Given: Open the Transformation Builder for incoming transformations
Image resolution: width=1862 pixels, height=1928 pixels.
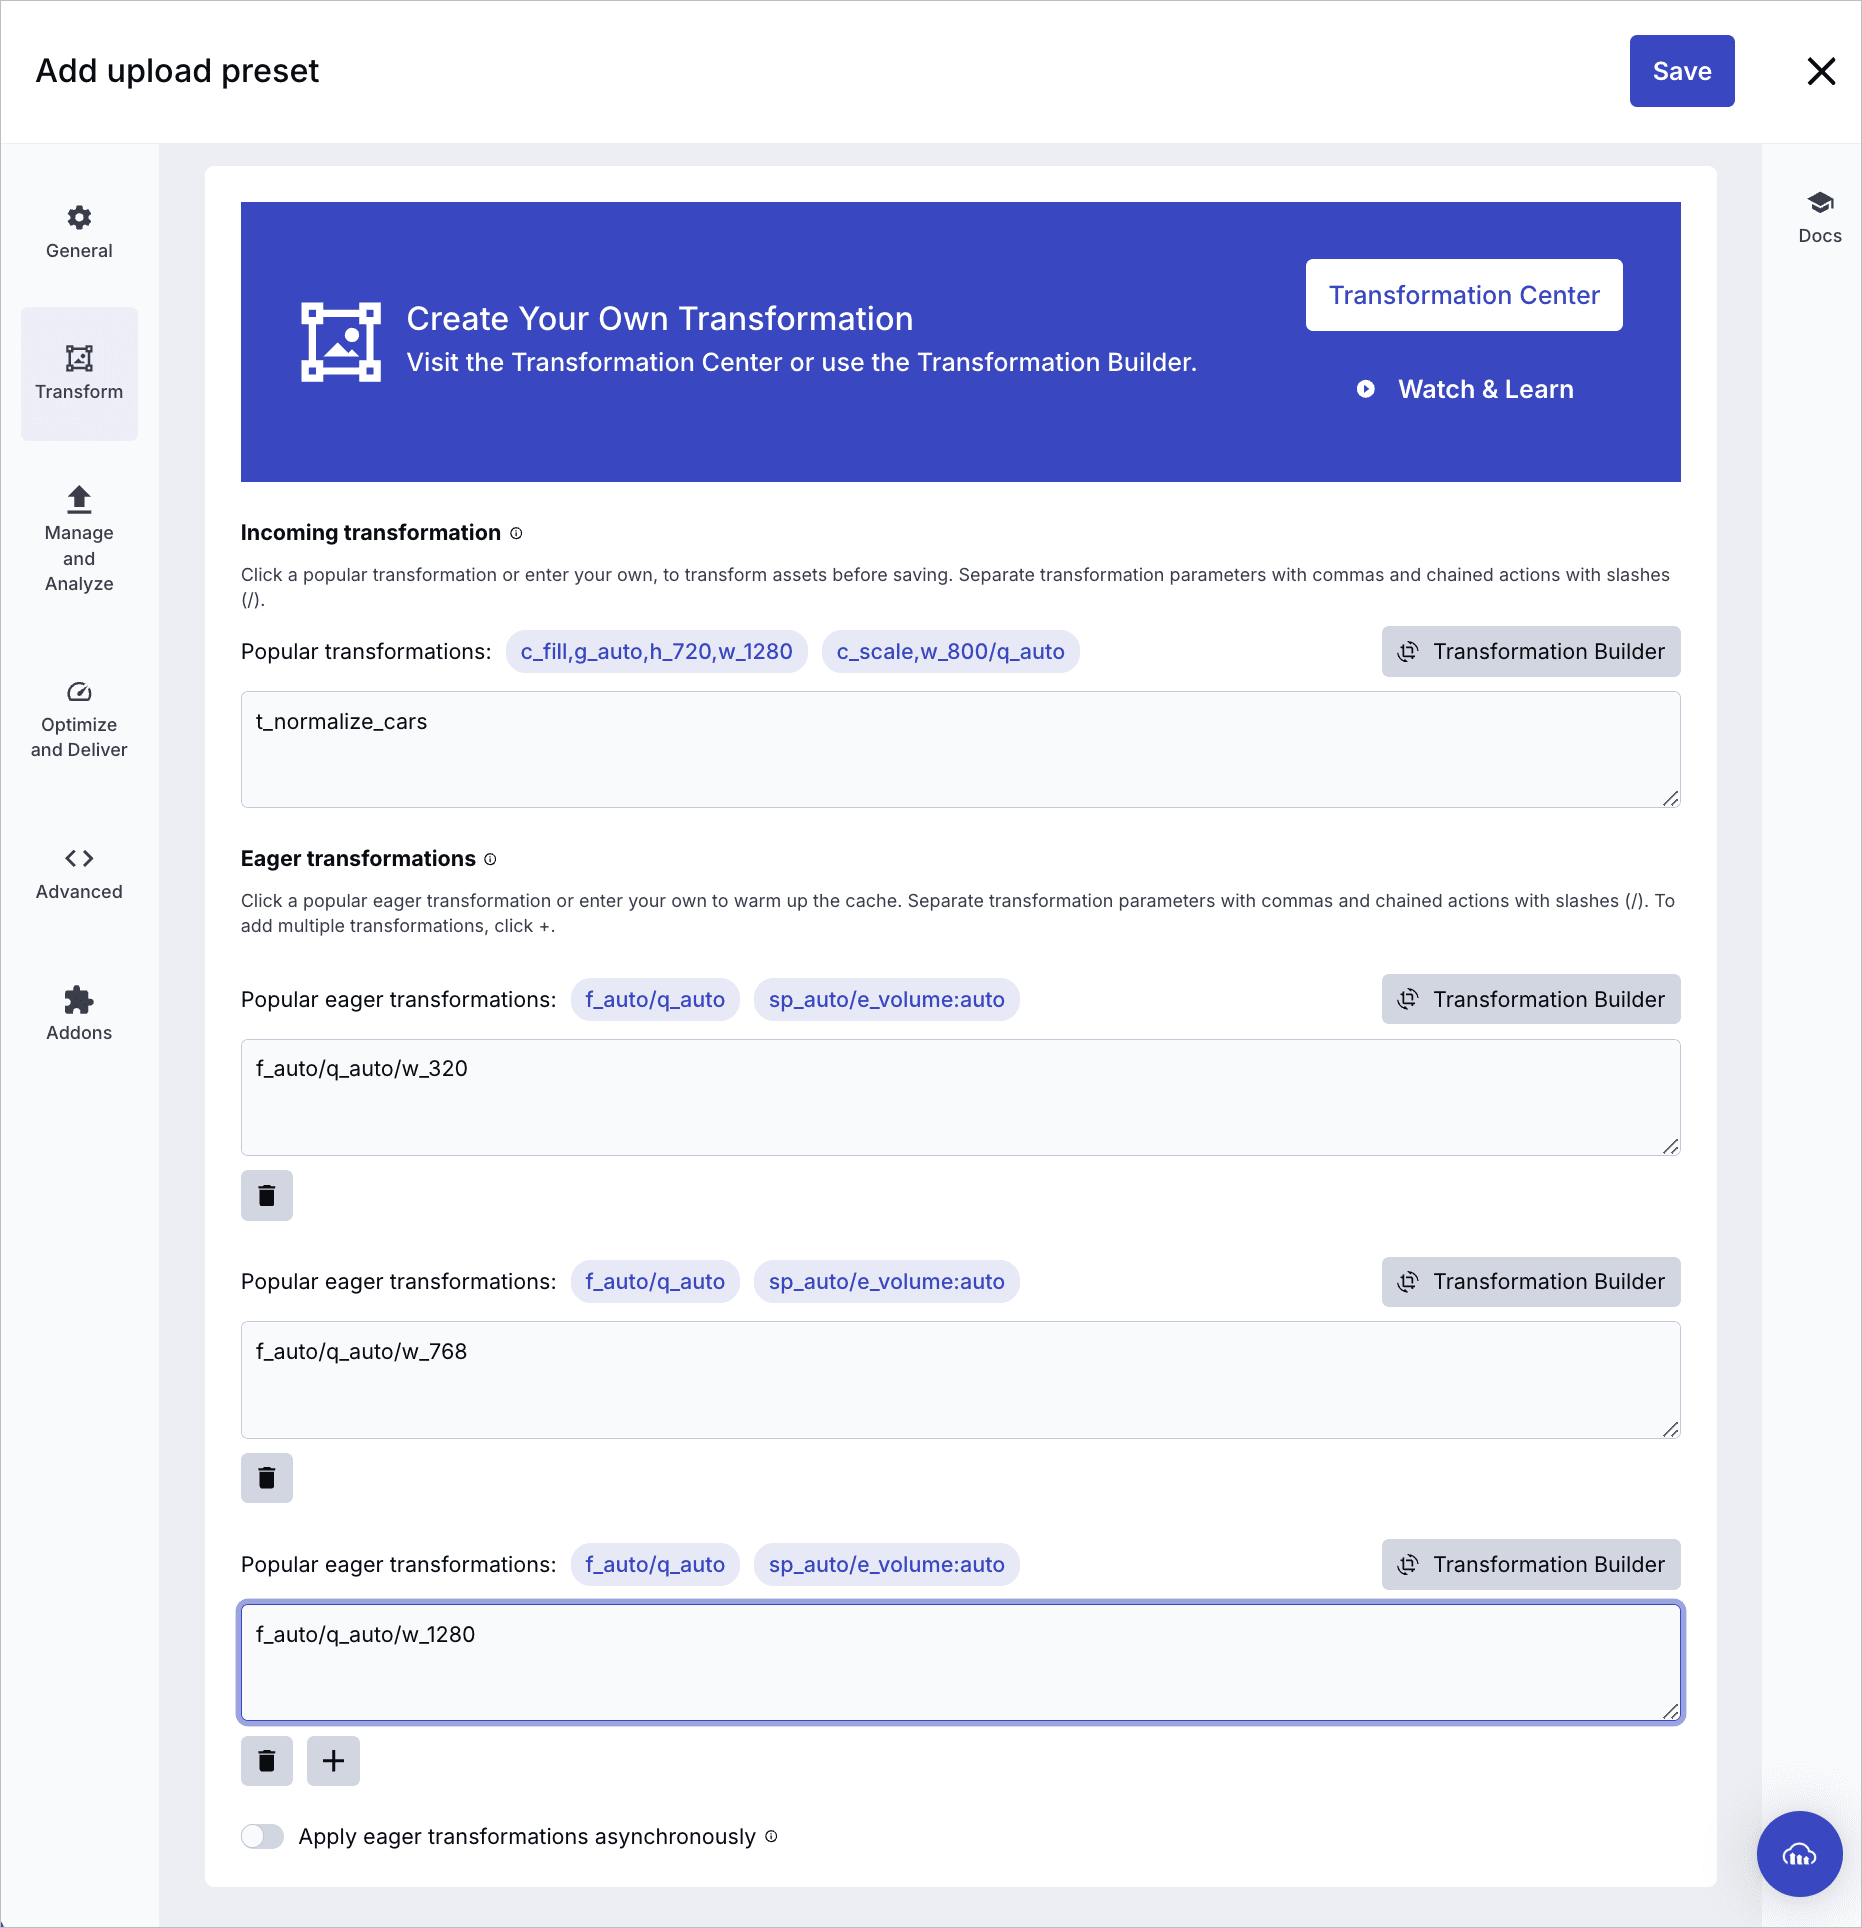Looking at the screenshot, I should (1530, 651).
